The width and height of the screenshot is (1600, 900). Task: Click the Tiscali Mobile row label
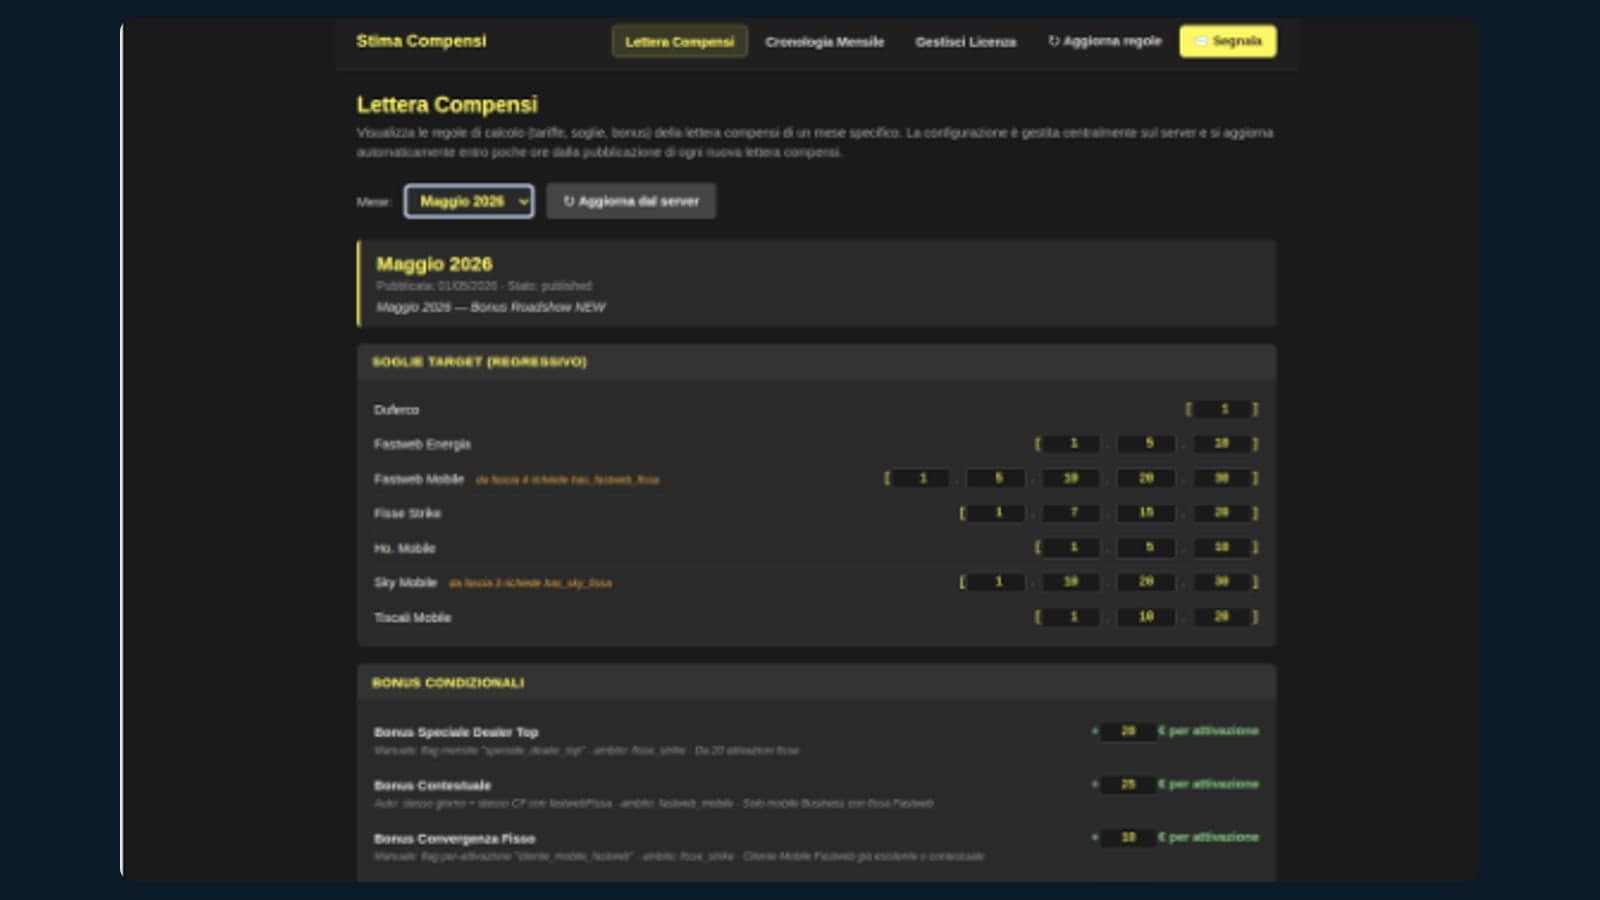pyautogui.click(x=412, y=617)
